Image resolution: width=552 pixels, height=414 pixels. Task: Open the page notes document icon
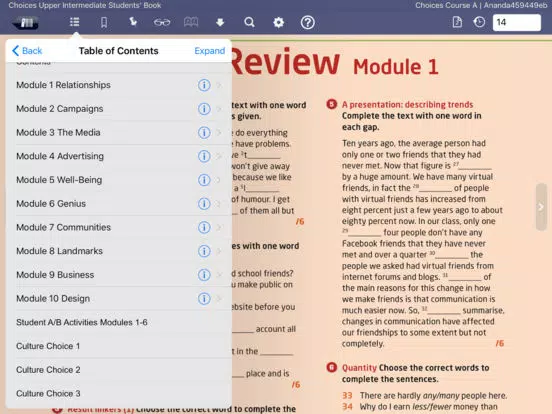point(457,22)
